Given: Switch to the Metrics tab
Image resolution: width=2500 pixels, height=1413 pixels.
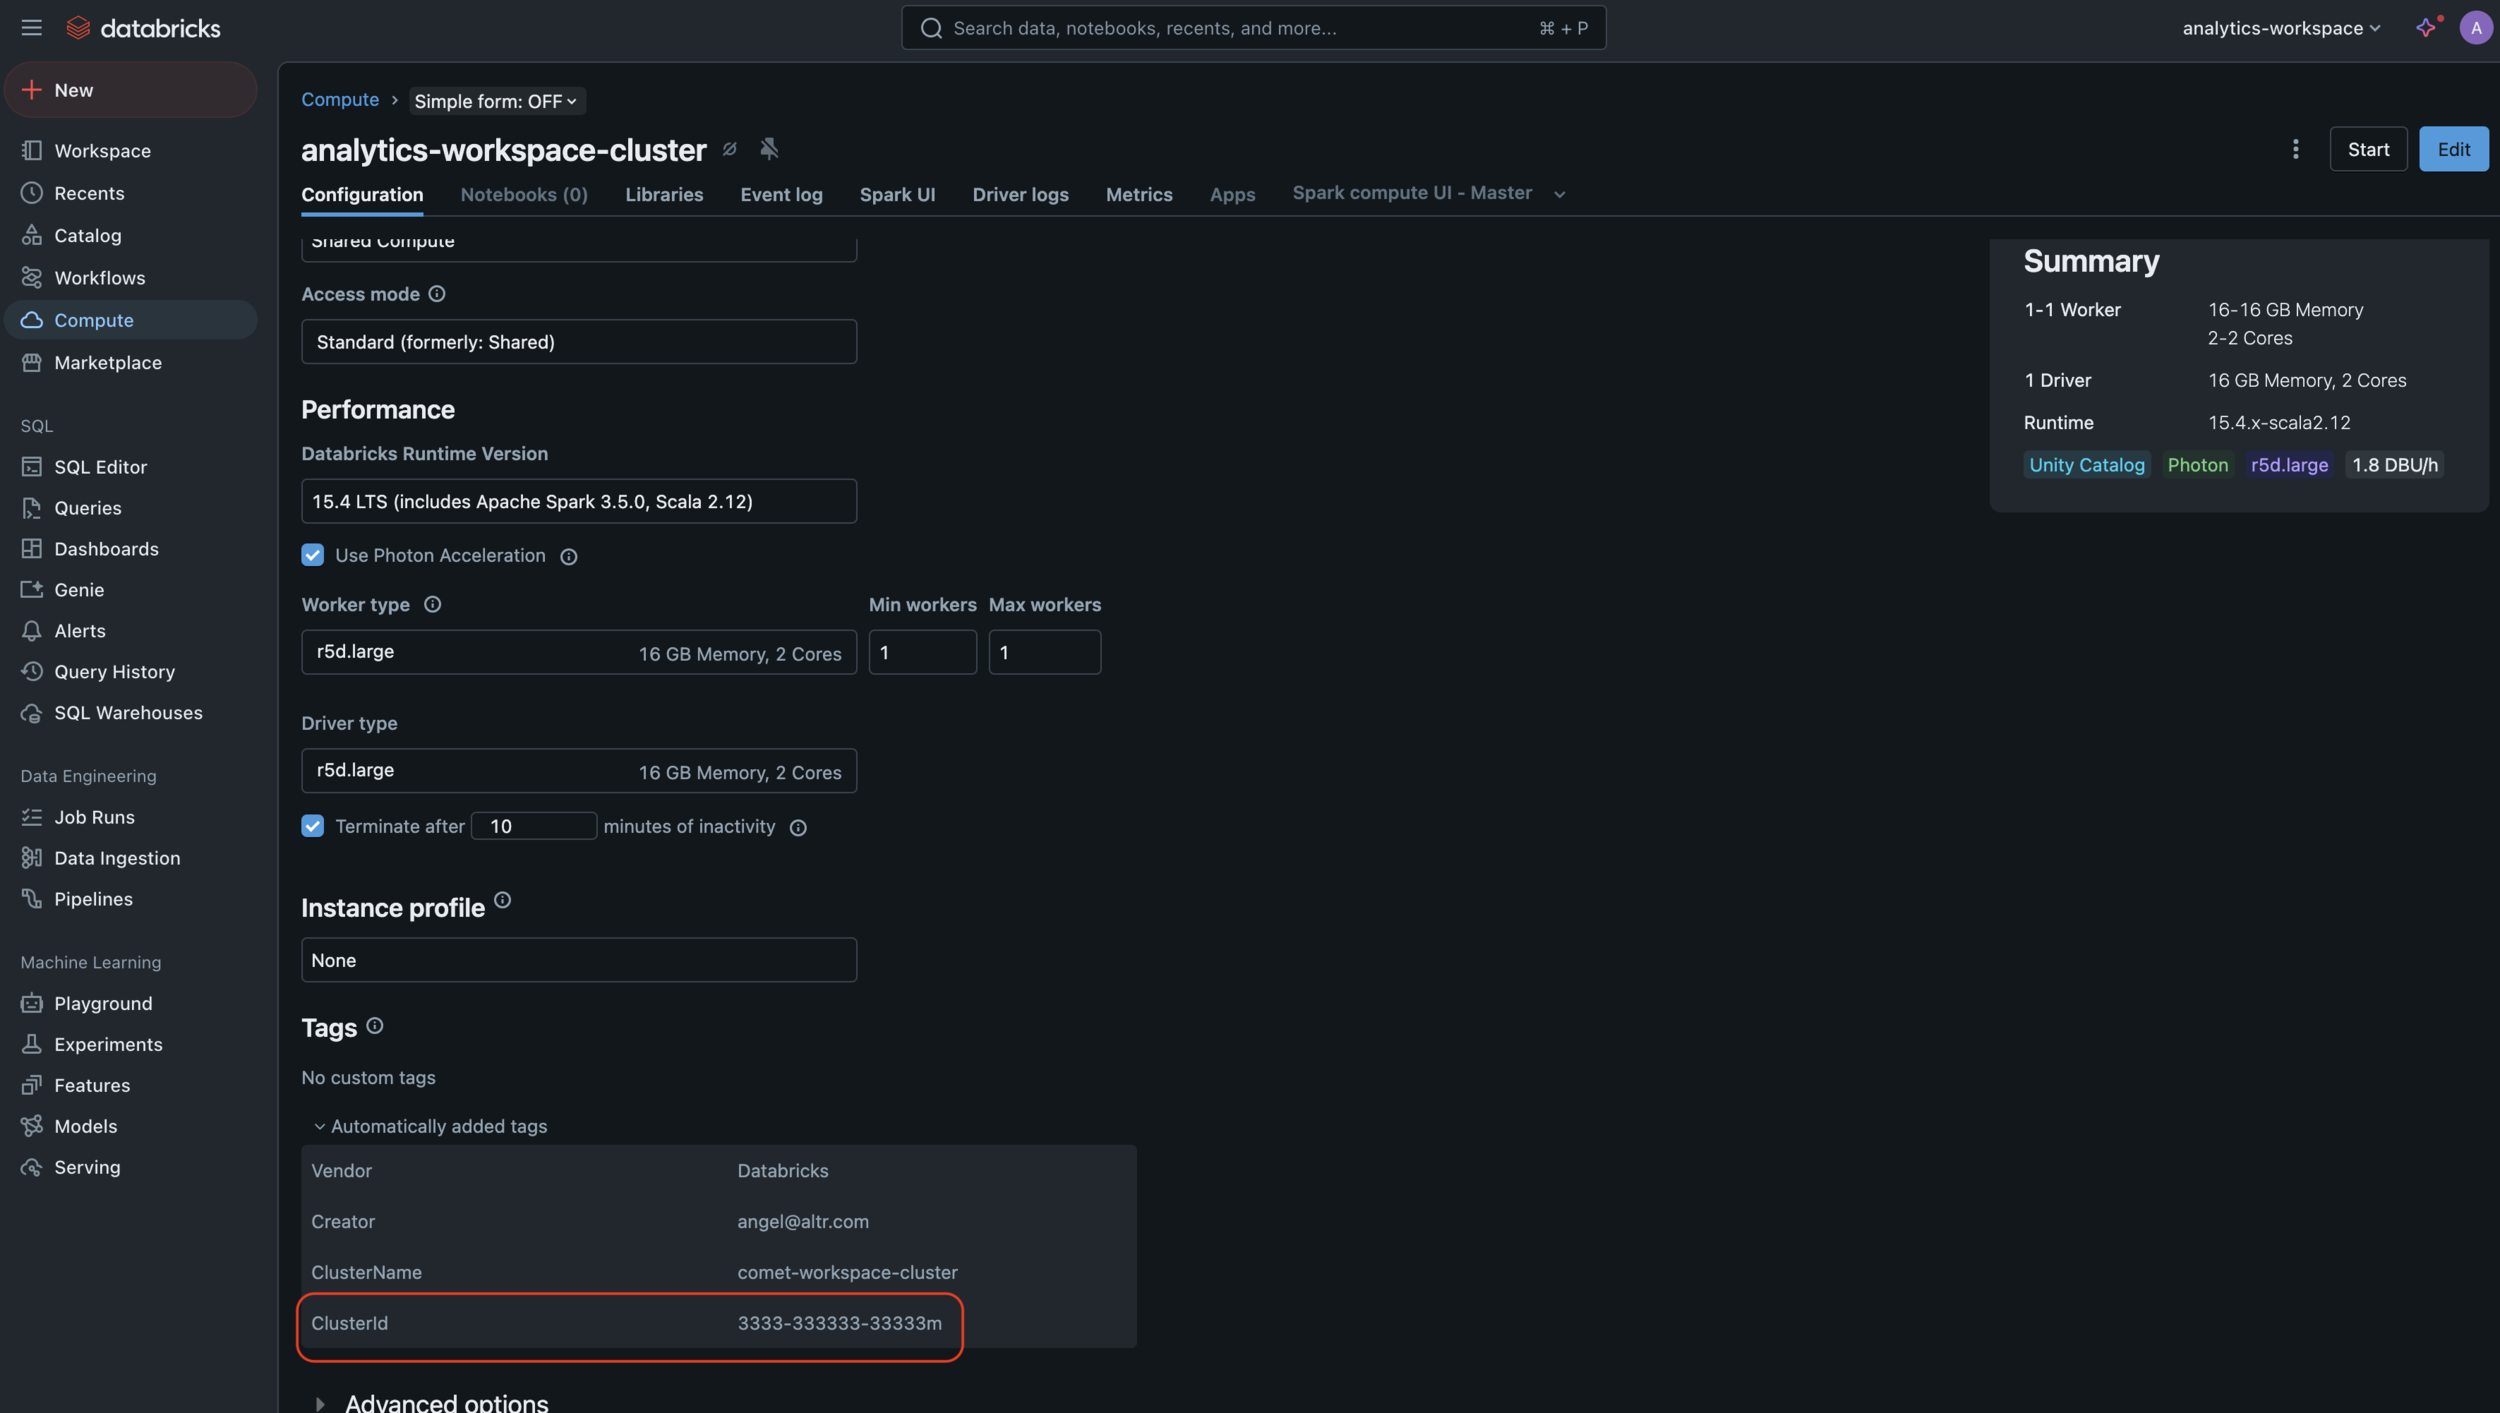Looking at the screenshot, I should 1139,195.
